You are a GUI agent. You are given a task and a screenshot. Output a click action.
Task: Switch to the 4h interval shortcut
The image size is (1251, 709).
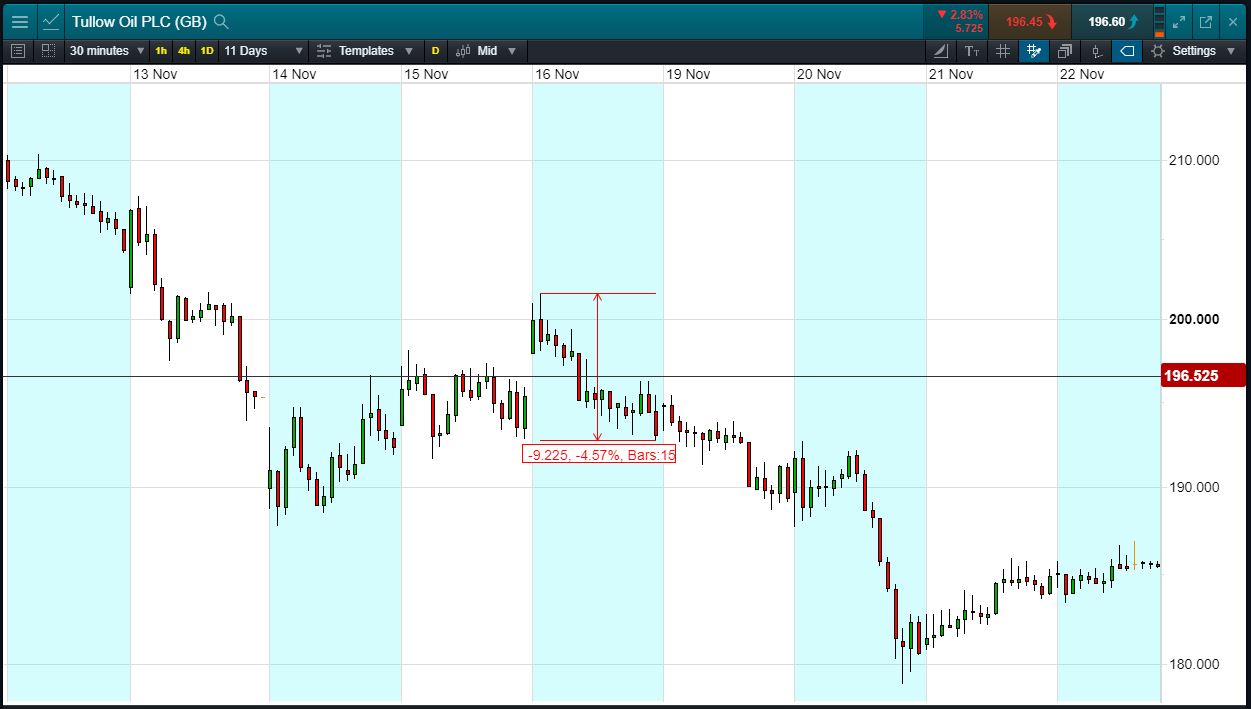(184, 50)
